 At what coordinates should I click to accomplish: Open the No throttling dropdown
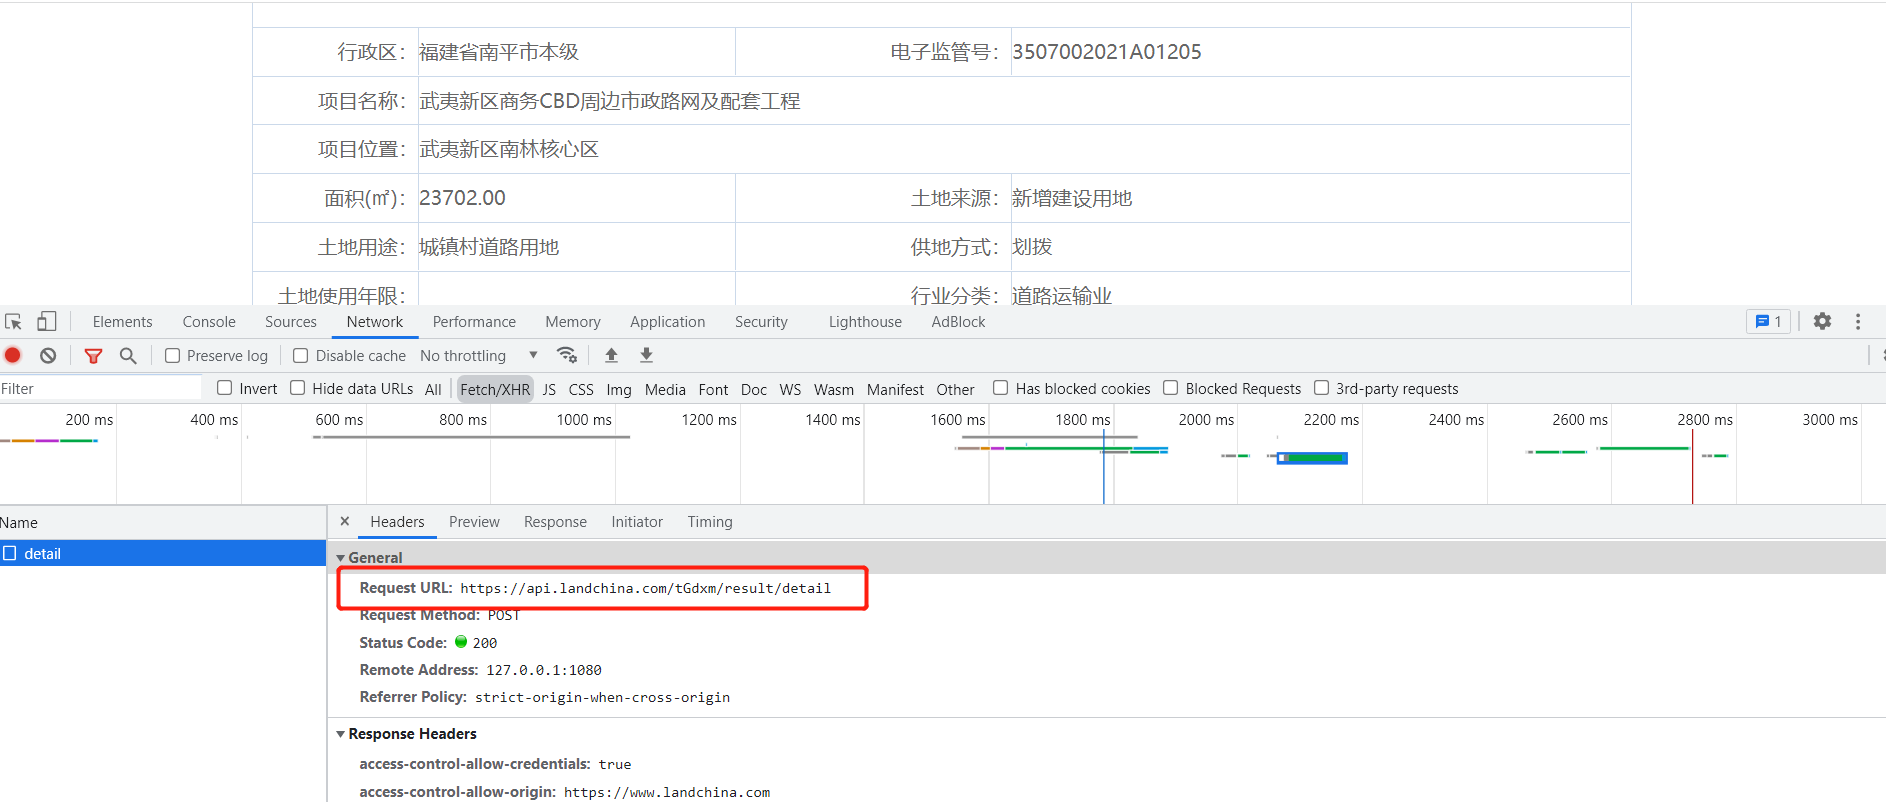click(x=479, y=356)
